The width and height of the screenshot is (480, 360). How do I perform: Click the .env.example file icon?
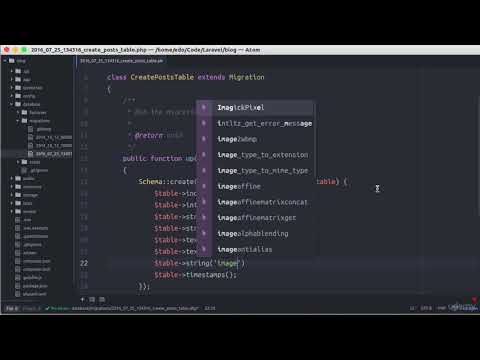18,228
